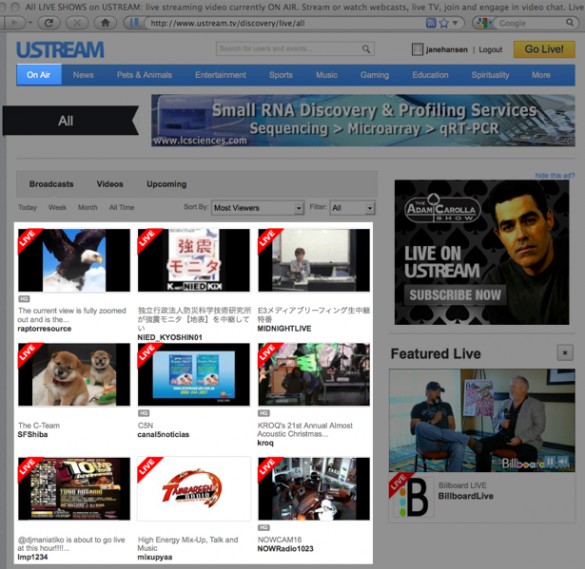Click the browser stop button

point(77,23)
